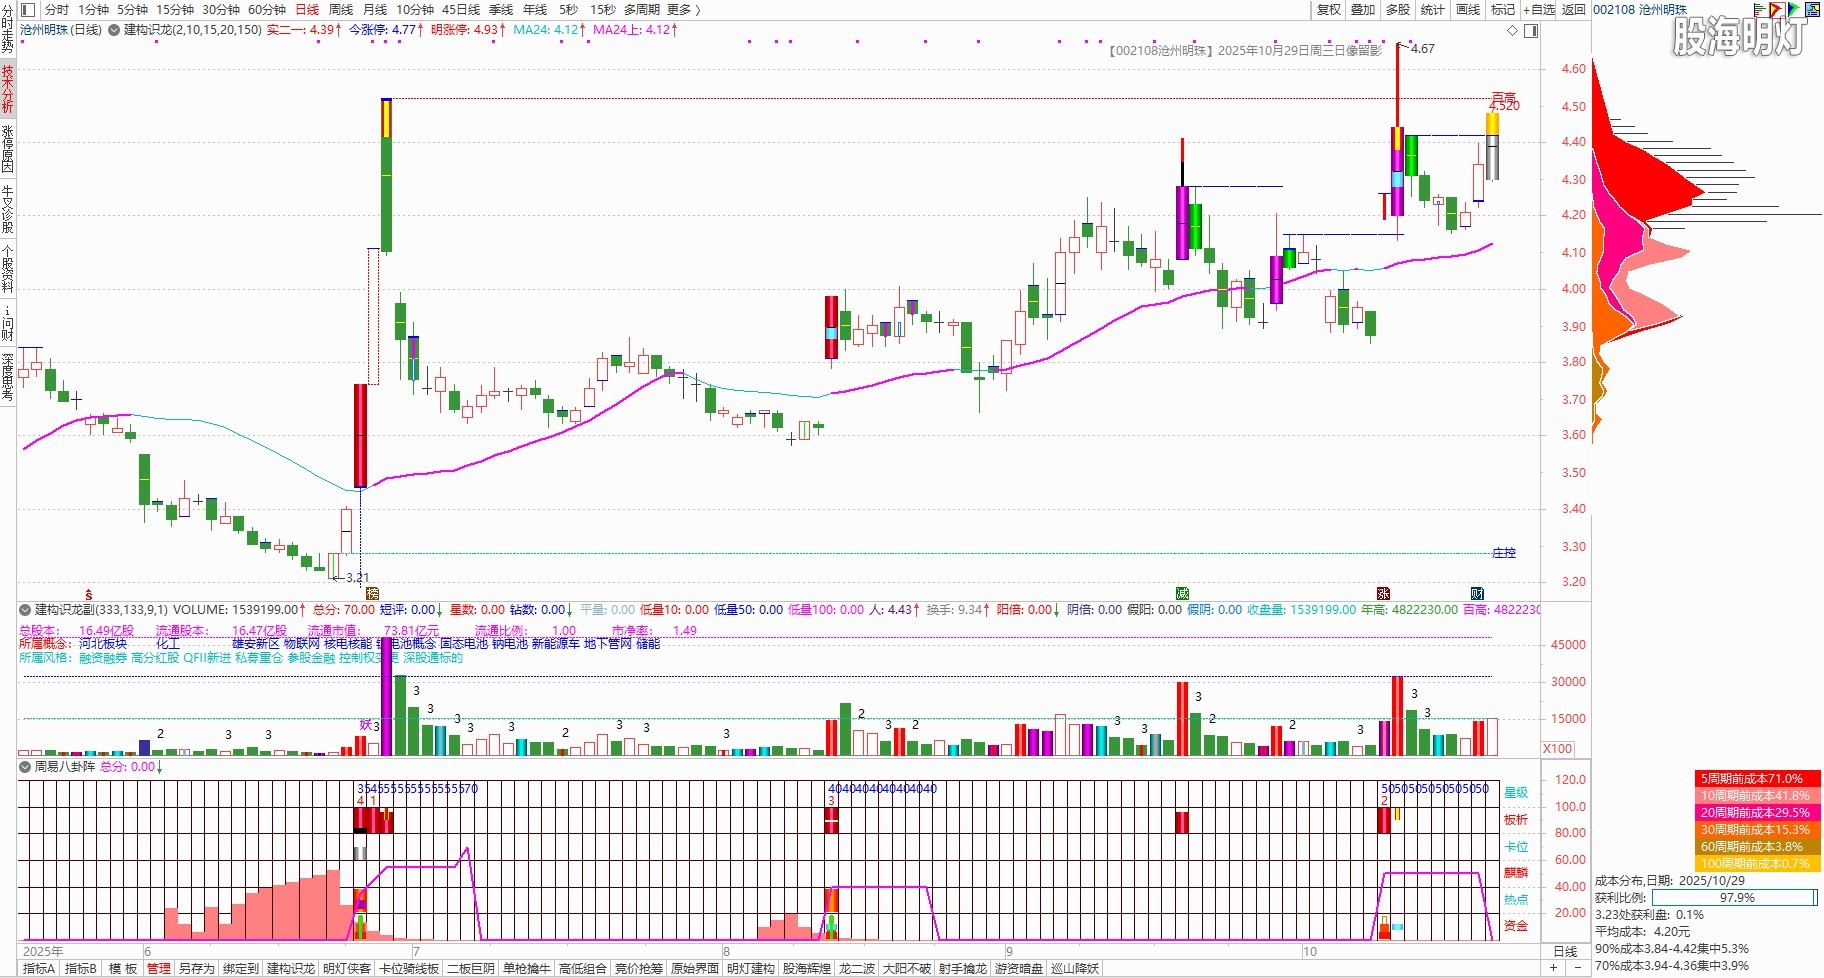
Task: Click the zoom-in plus button at bottom right
Action: point(1553,968)
